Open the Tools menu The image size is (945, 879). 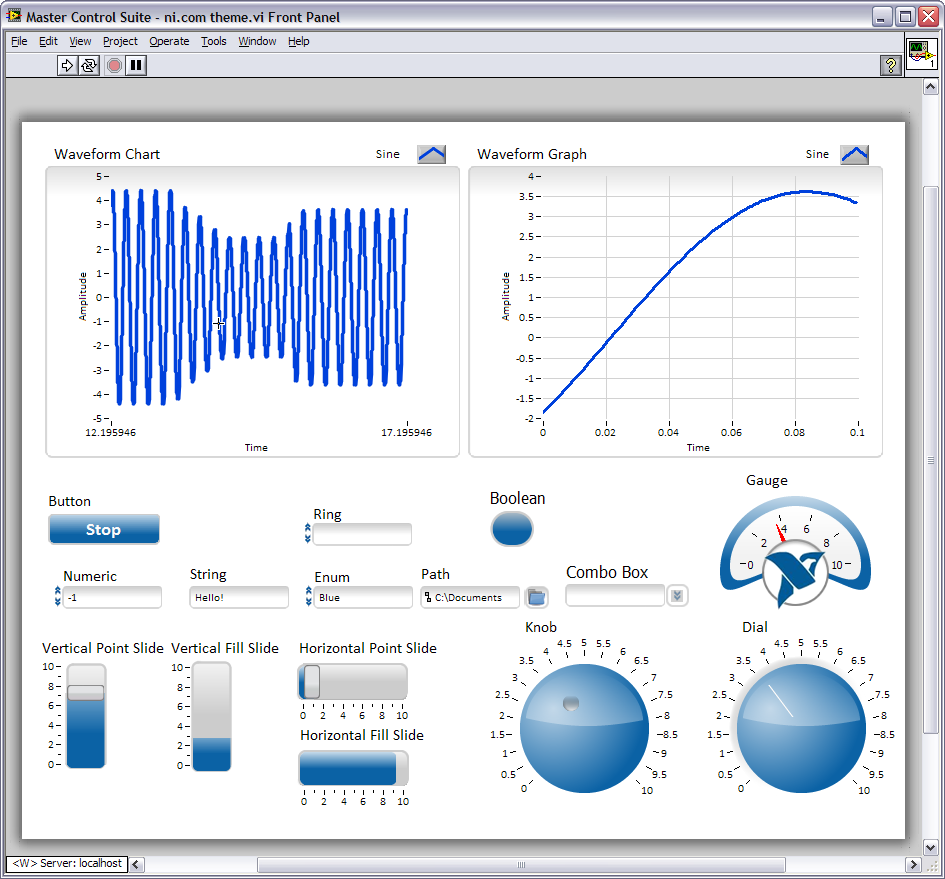[x=213, y=41]
